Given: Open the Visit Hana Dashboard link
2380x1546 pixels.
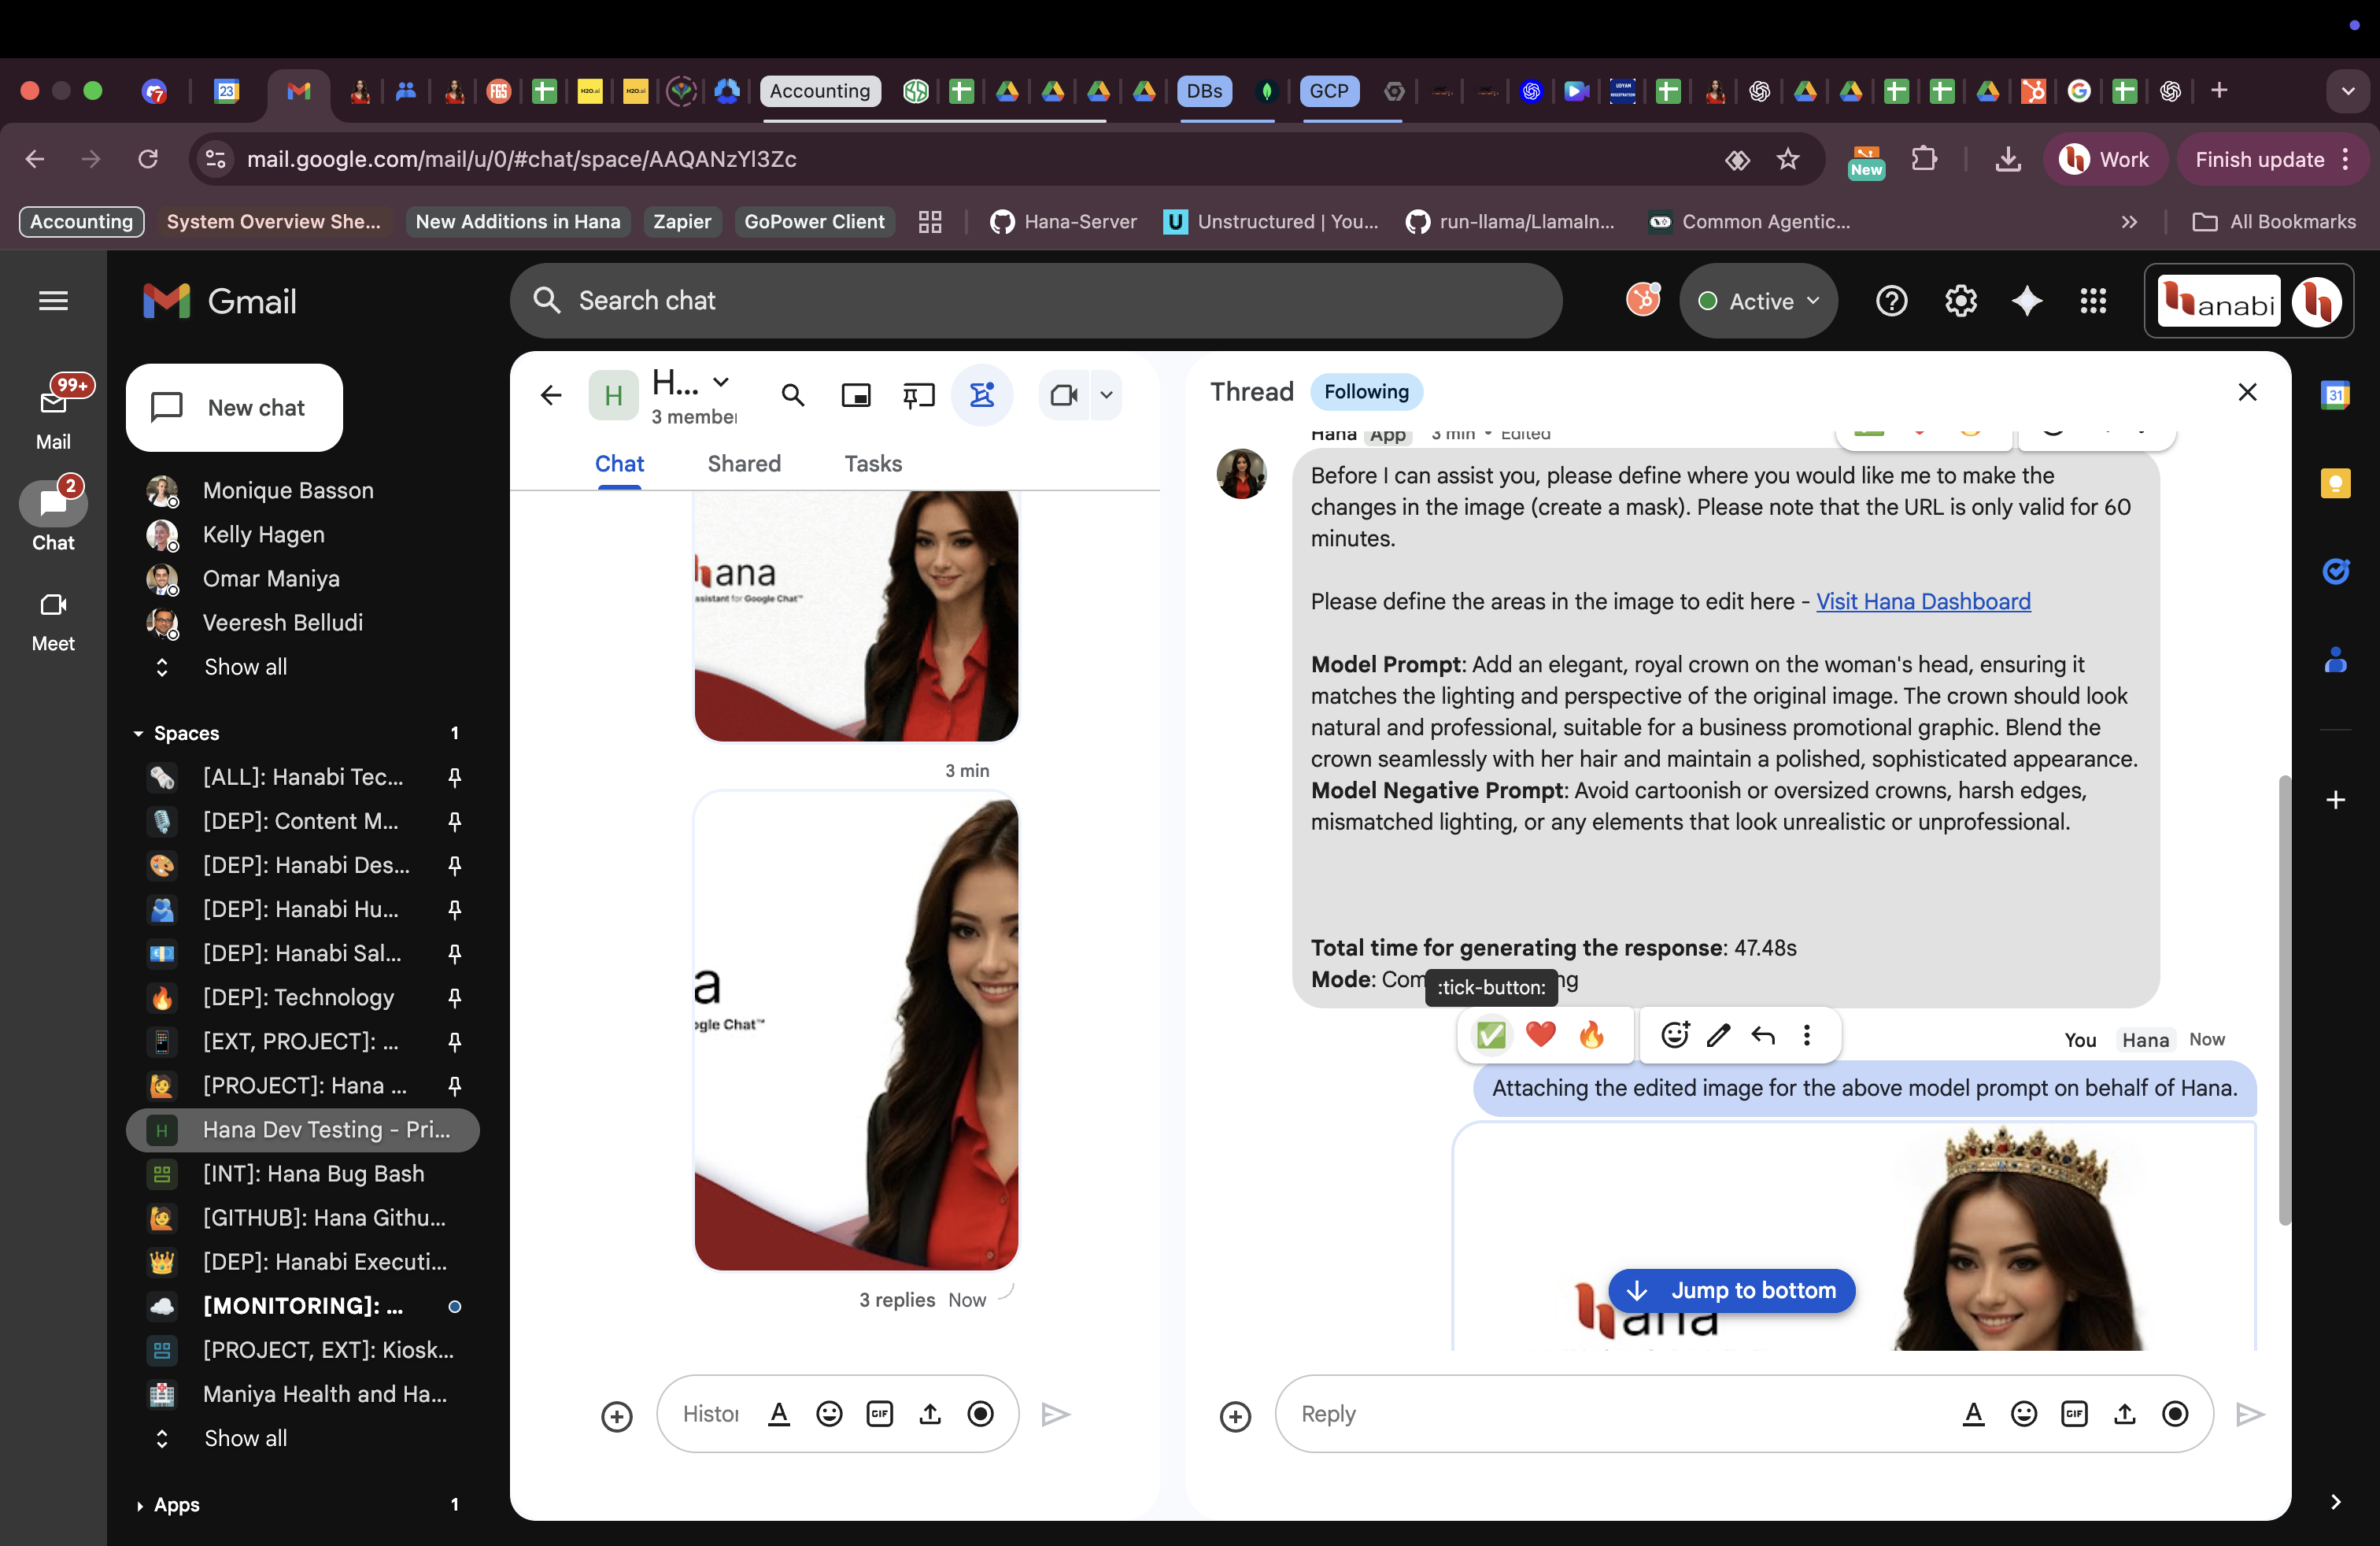Looking at the screenshot, I should point(1923,601).
